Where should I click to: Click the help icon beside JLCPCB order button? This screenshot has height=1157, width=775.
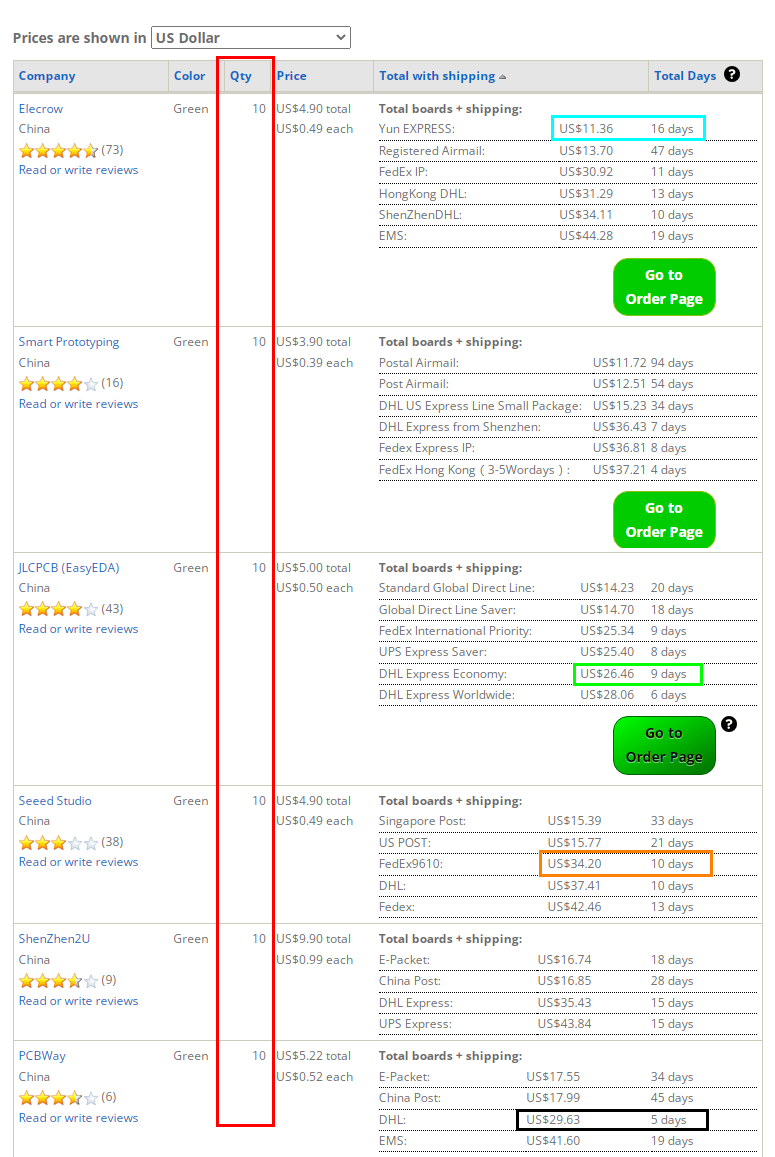pyautogui.click(x=728, y=724)
